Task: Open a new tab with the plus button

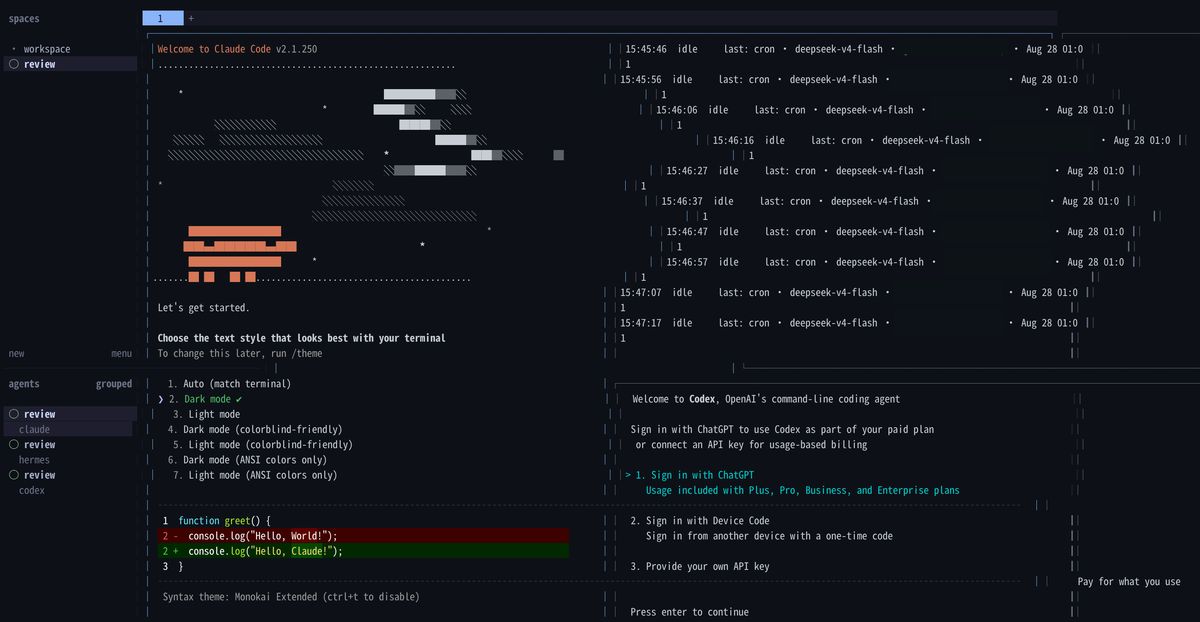Action: [x=191, y=18]
